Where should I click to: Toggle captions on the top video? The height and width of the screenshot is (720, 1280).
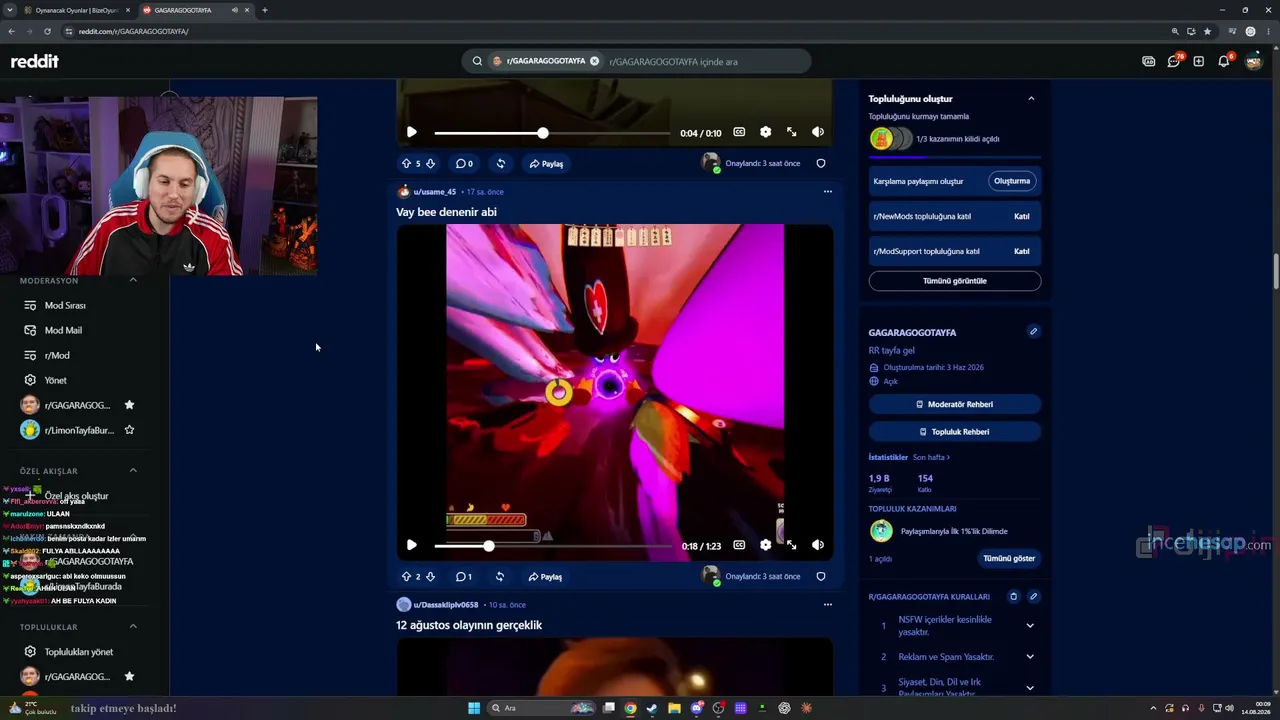coord(739,132)
